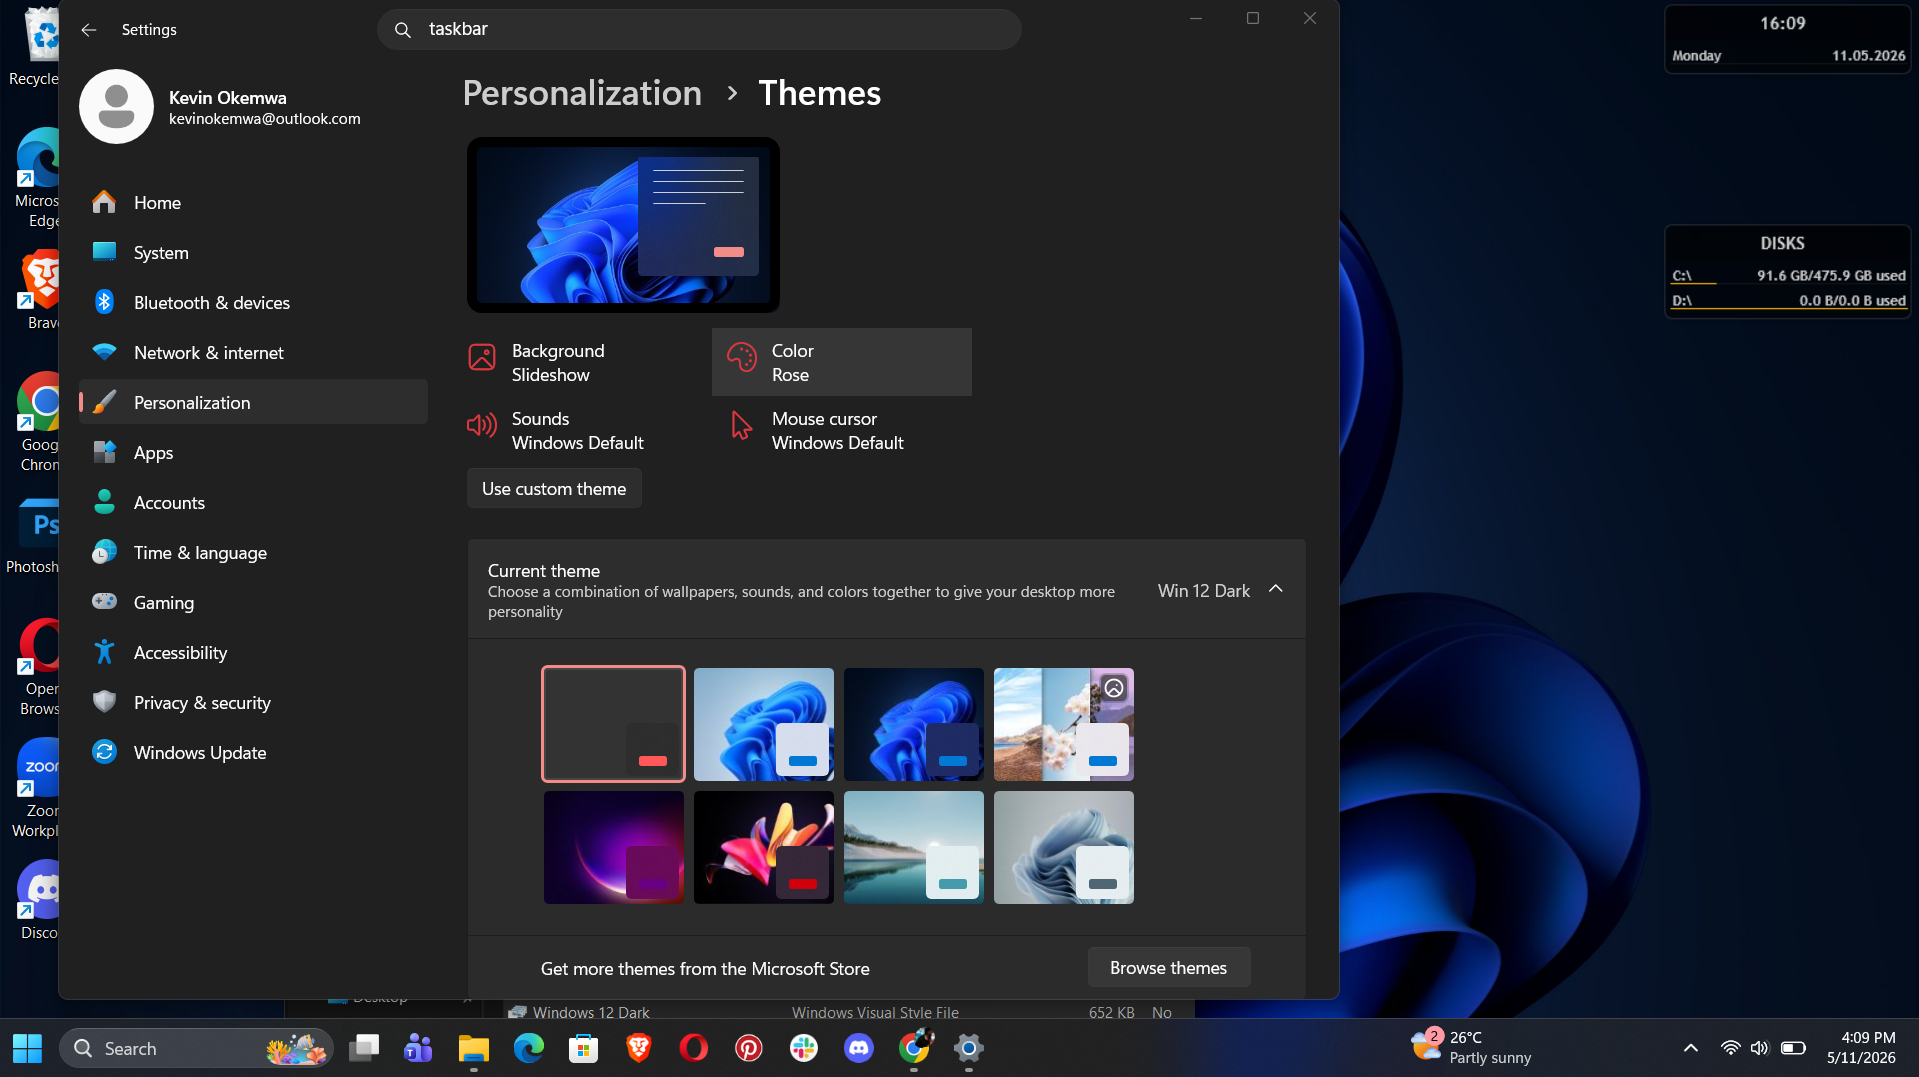The image size is (1919, 1077).
Task: Select the Sunrise lake theme
Action: pos(914,847)
